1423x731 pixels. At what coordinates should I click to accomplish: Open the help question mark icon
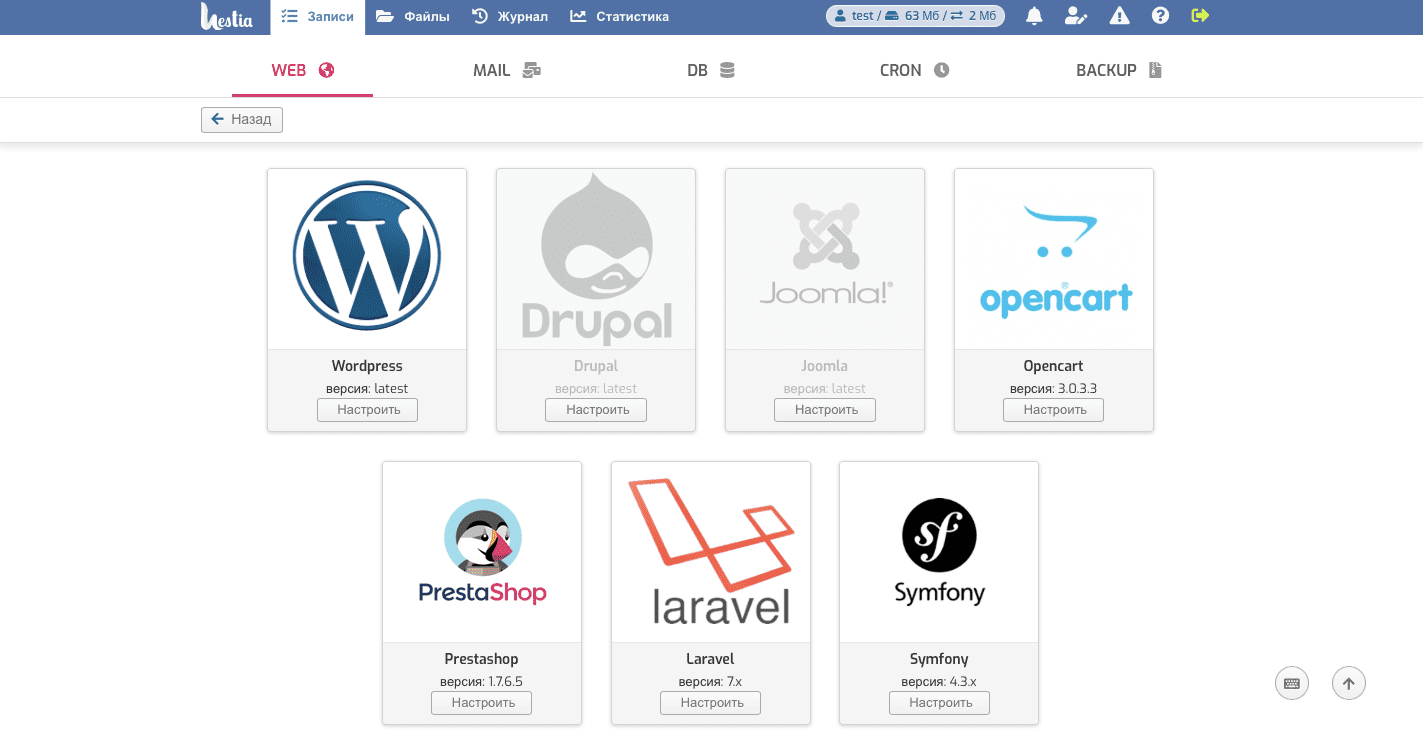coord(1160,16)
